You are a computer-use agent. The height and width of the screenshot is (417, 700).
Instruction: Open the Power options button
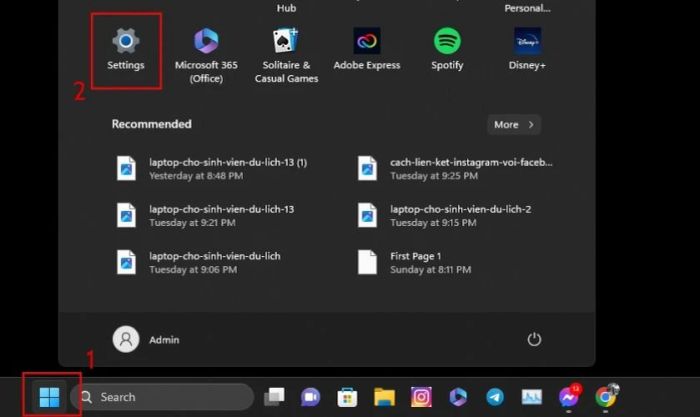coord(534,339)
